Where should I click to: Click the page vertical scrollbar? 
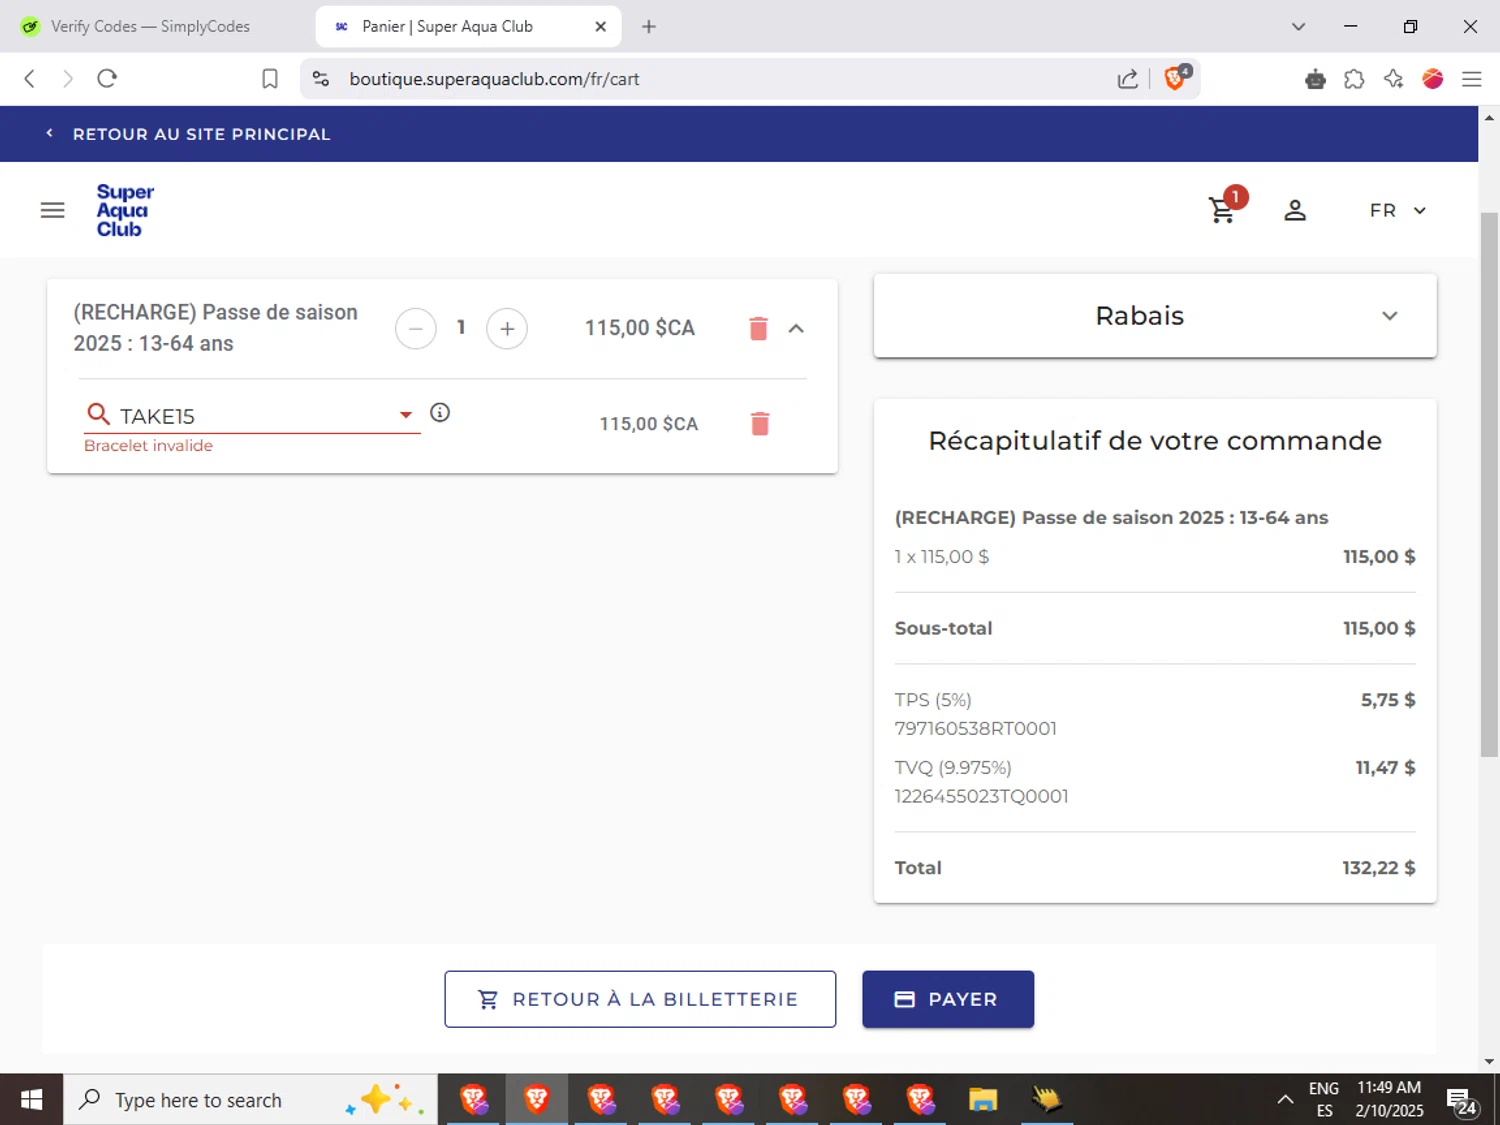(1489, 485)
